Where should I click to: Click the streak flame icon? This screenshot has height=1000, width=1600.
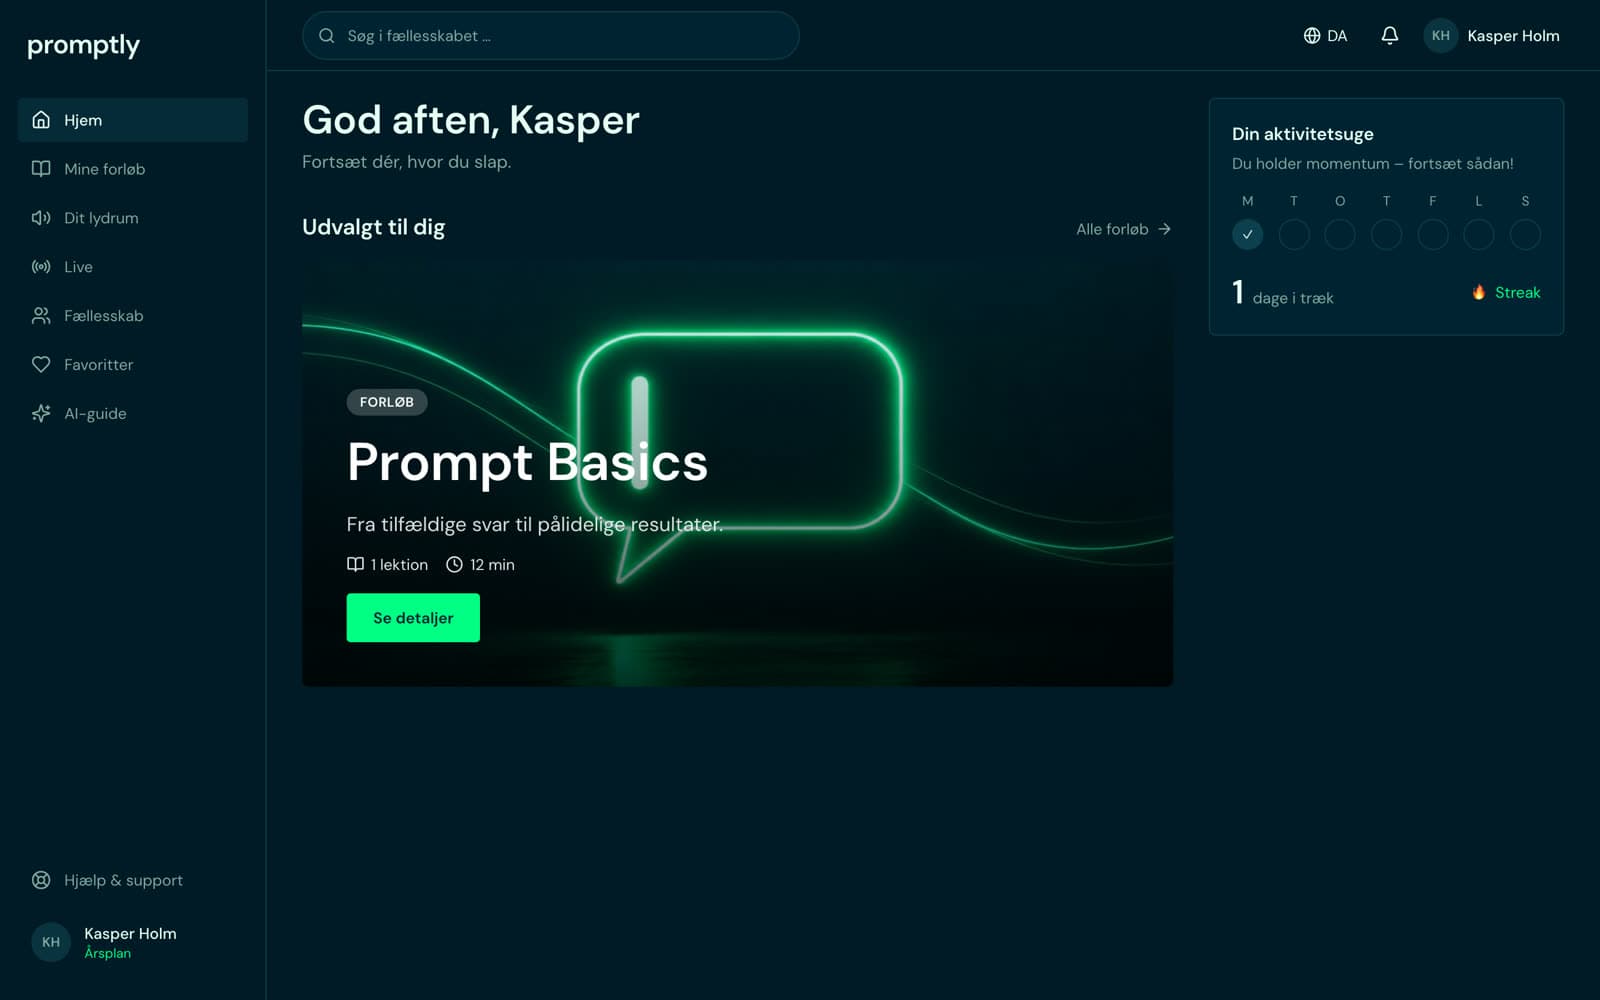coord(1479,292)
